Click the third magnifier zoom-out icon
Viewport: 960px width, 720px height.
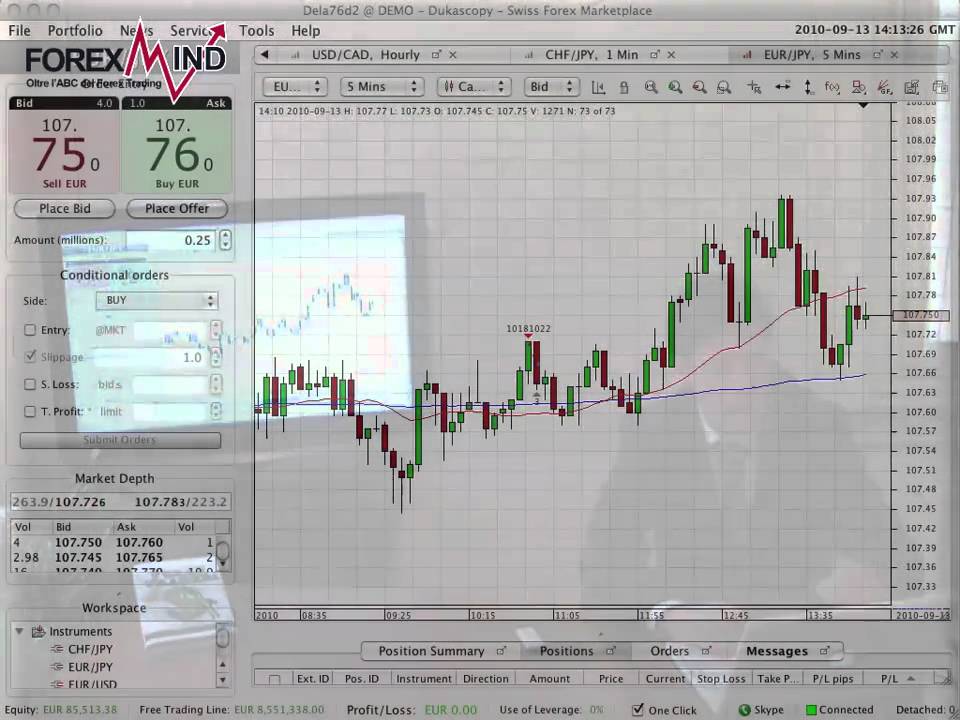(699, 87)
